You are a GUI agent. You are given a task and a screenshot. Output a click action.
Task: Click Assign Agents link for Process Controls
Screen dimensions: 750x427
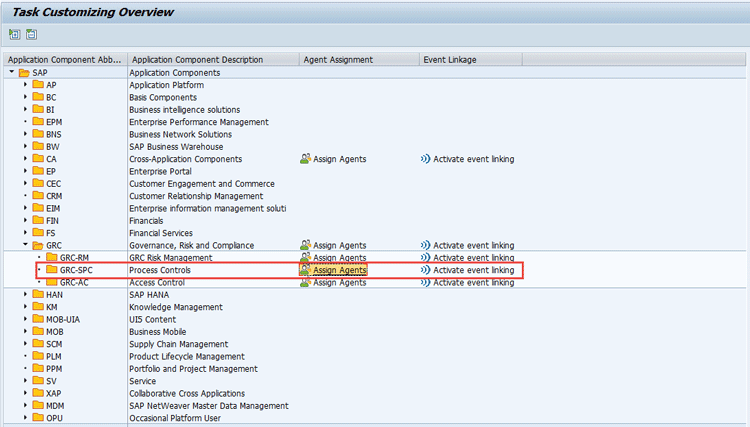click(x=339, y=270)
